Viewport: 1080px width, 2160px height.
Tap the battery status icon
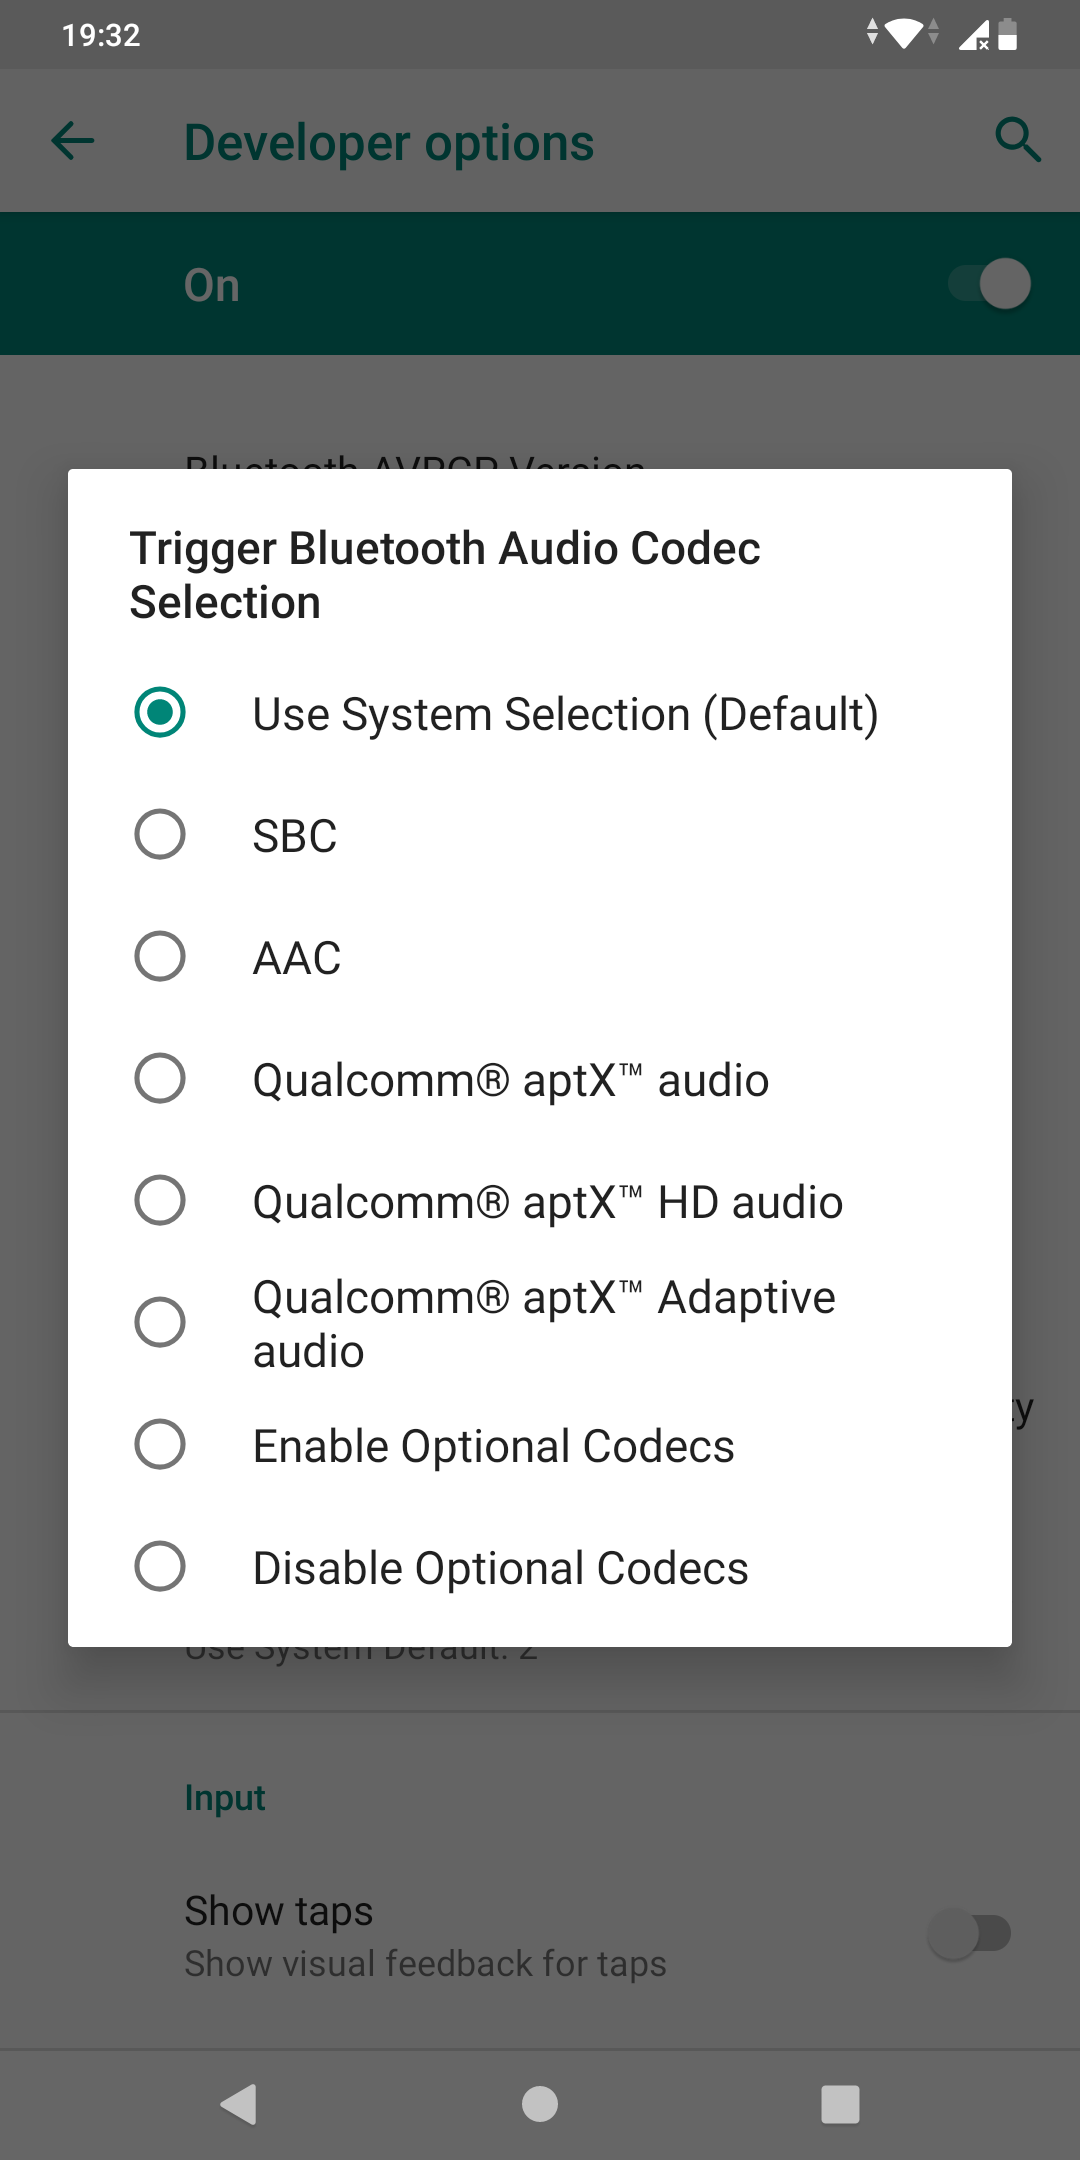(x=1008, y=35)
